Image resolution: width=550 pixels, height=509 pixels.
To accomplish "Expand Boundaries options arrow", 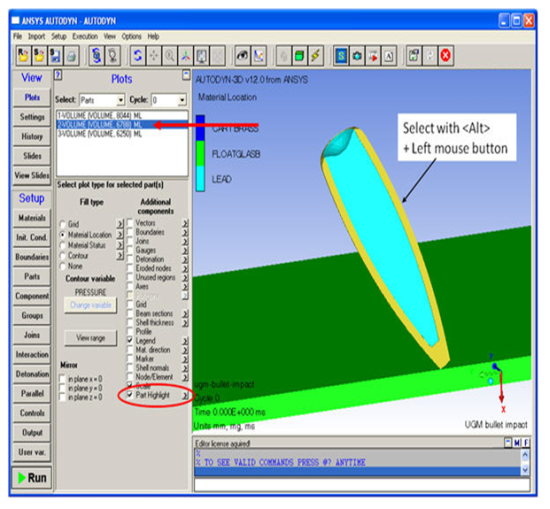I will point(185,232).
